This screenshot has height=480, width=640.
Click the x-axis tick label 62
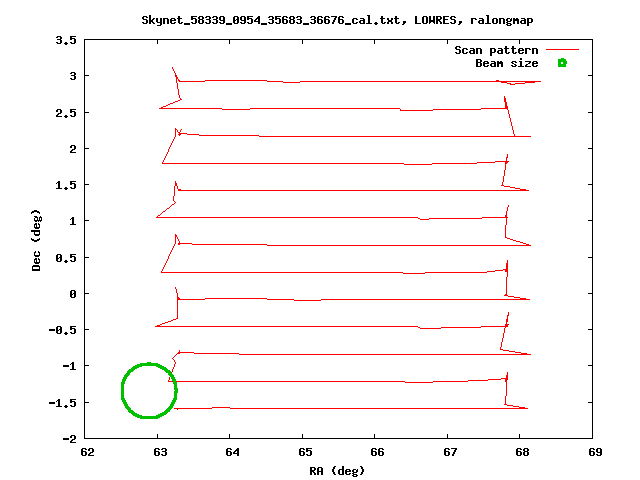point(87,452)
